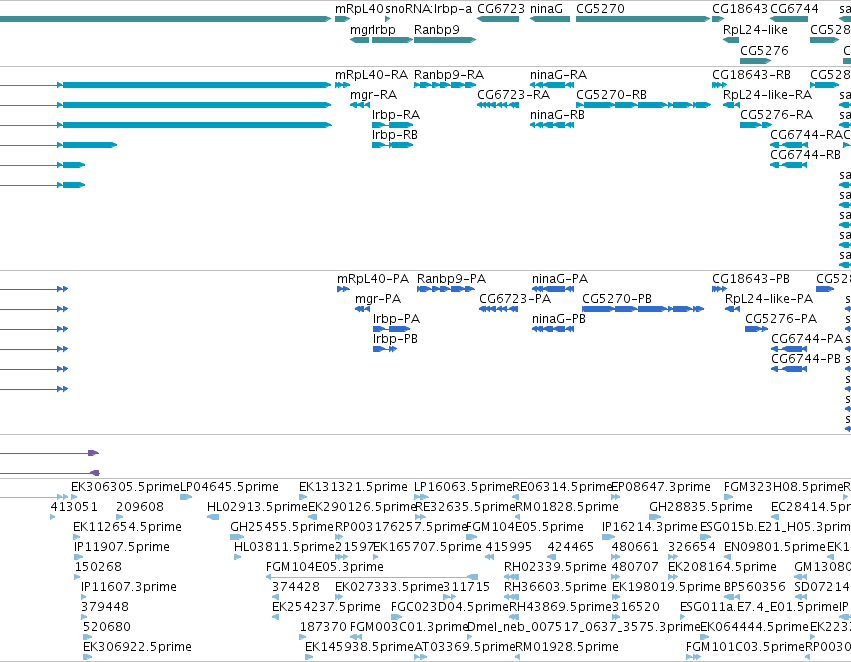Click the CG5276-PA protein label
851x662 pixels.
(780, 319)
